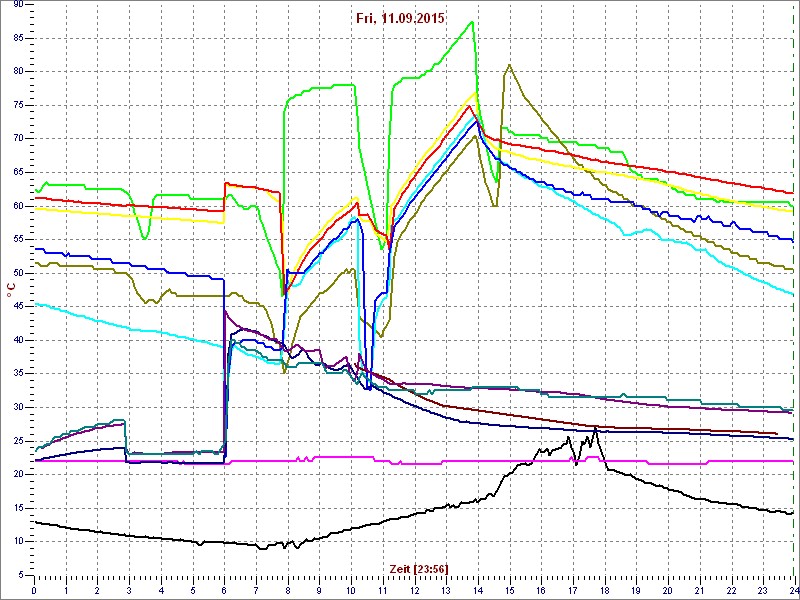Image resolution: width=800 pixels, height=600 pixels.
Task: Pick the hour 0 label on the time axis
Action: click(x=34, y=588)
